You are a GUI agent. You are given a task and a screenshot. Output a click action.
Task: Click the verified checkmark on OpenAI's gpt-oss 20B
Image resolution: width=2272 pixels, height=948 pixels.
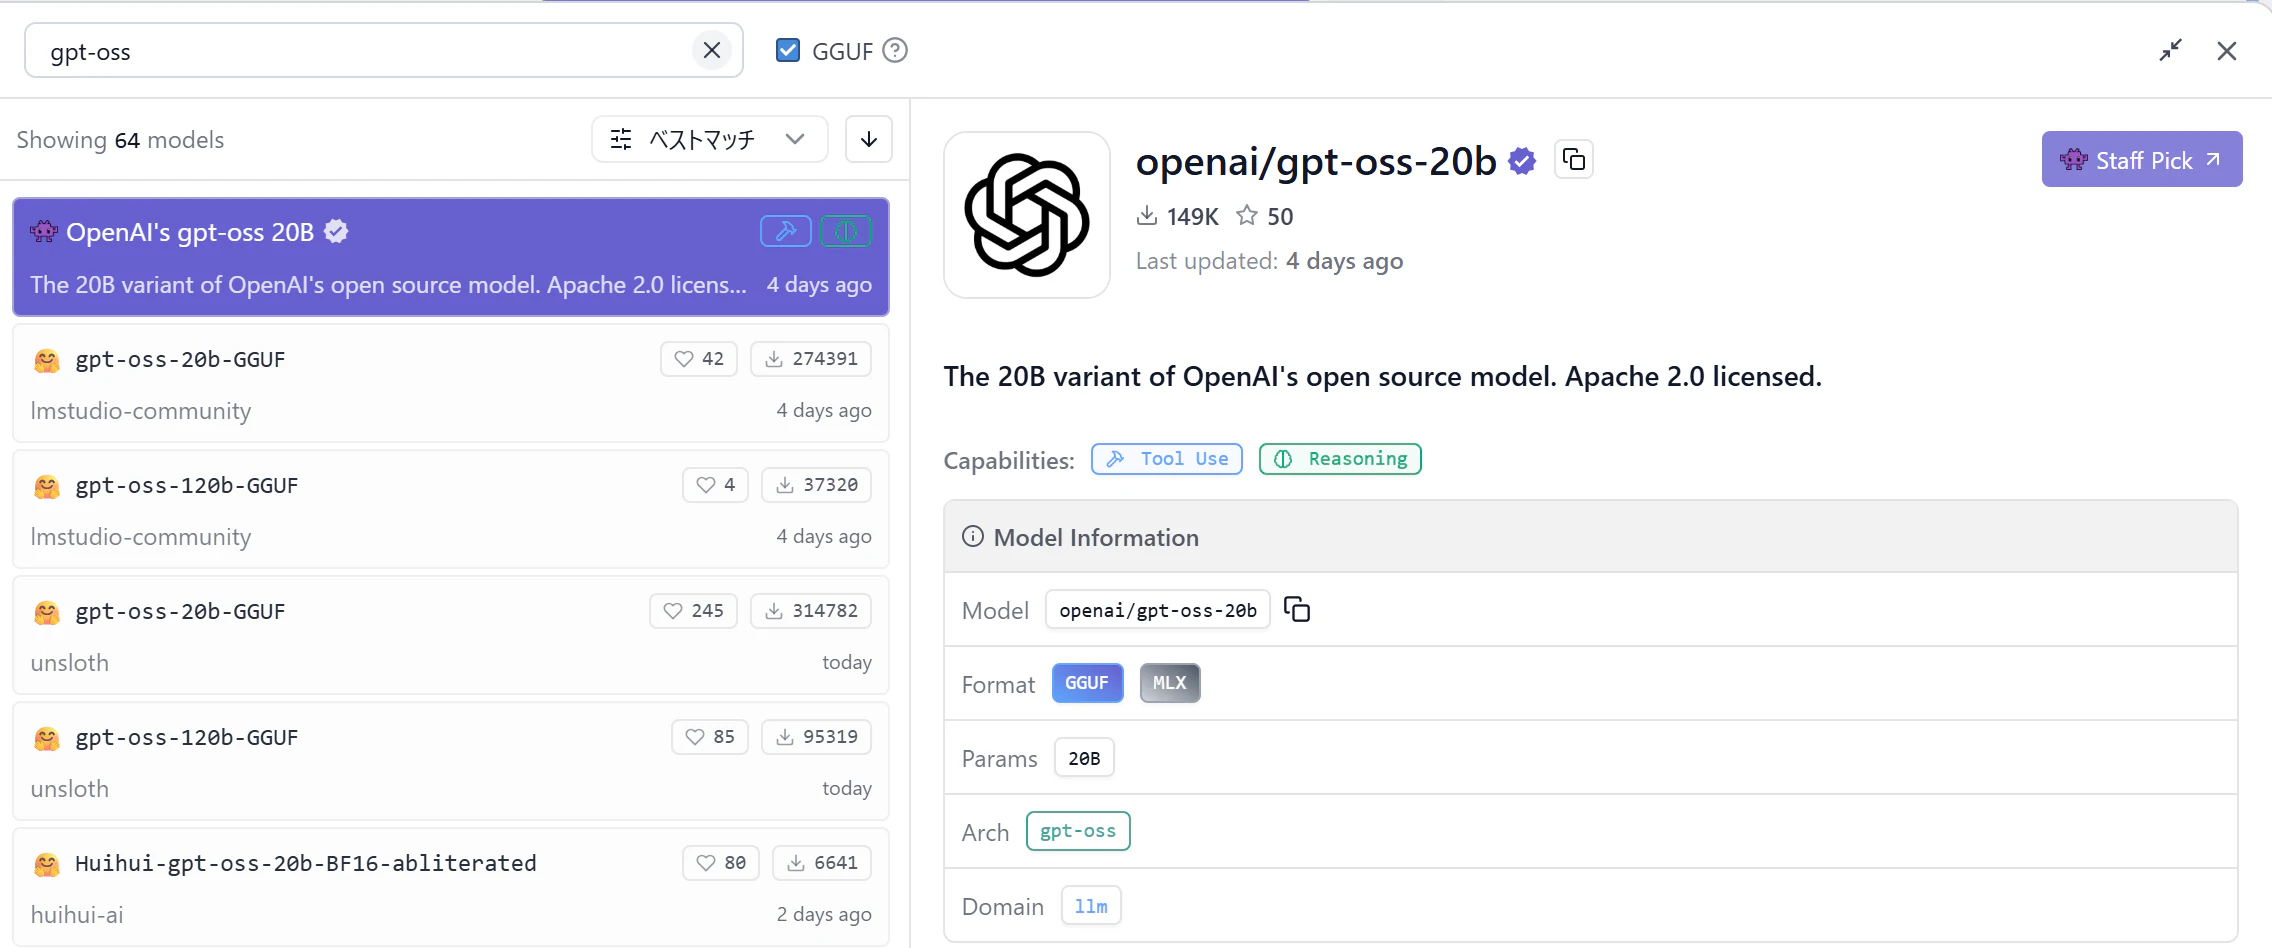[x=337, y=231]
